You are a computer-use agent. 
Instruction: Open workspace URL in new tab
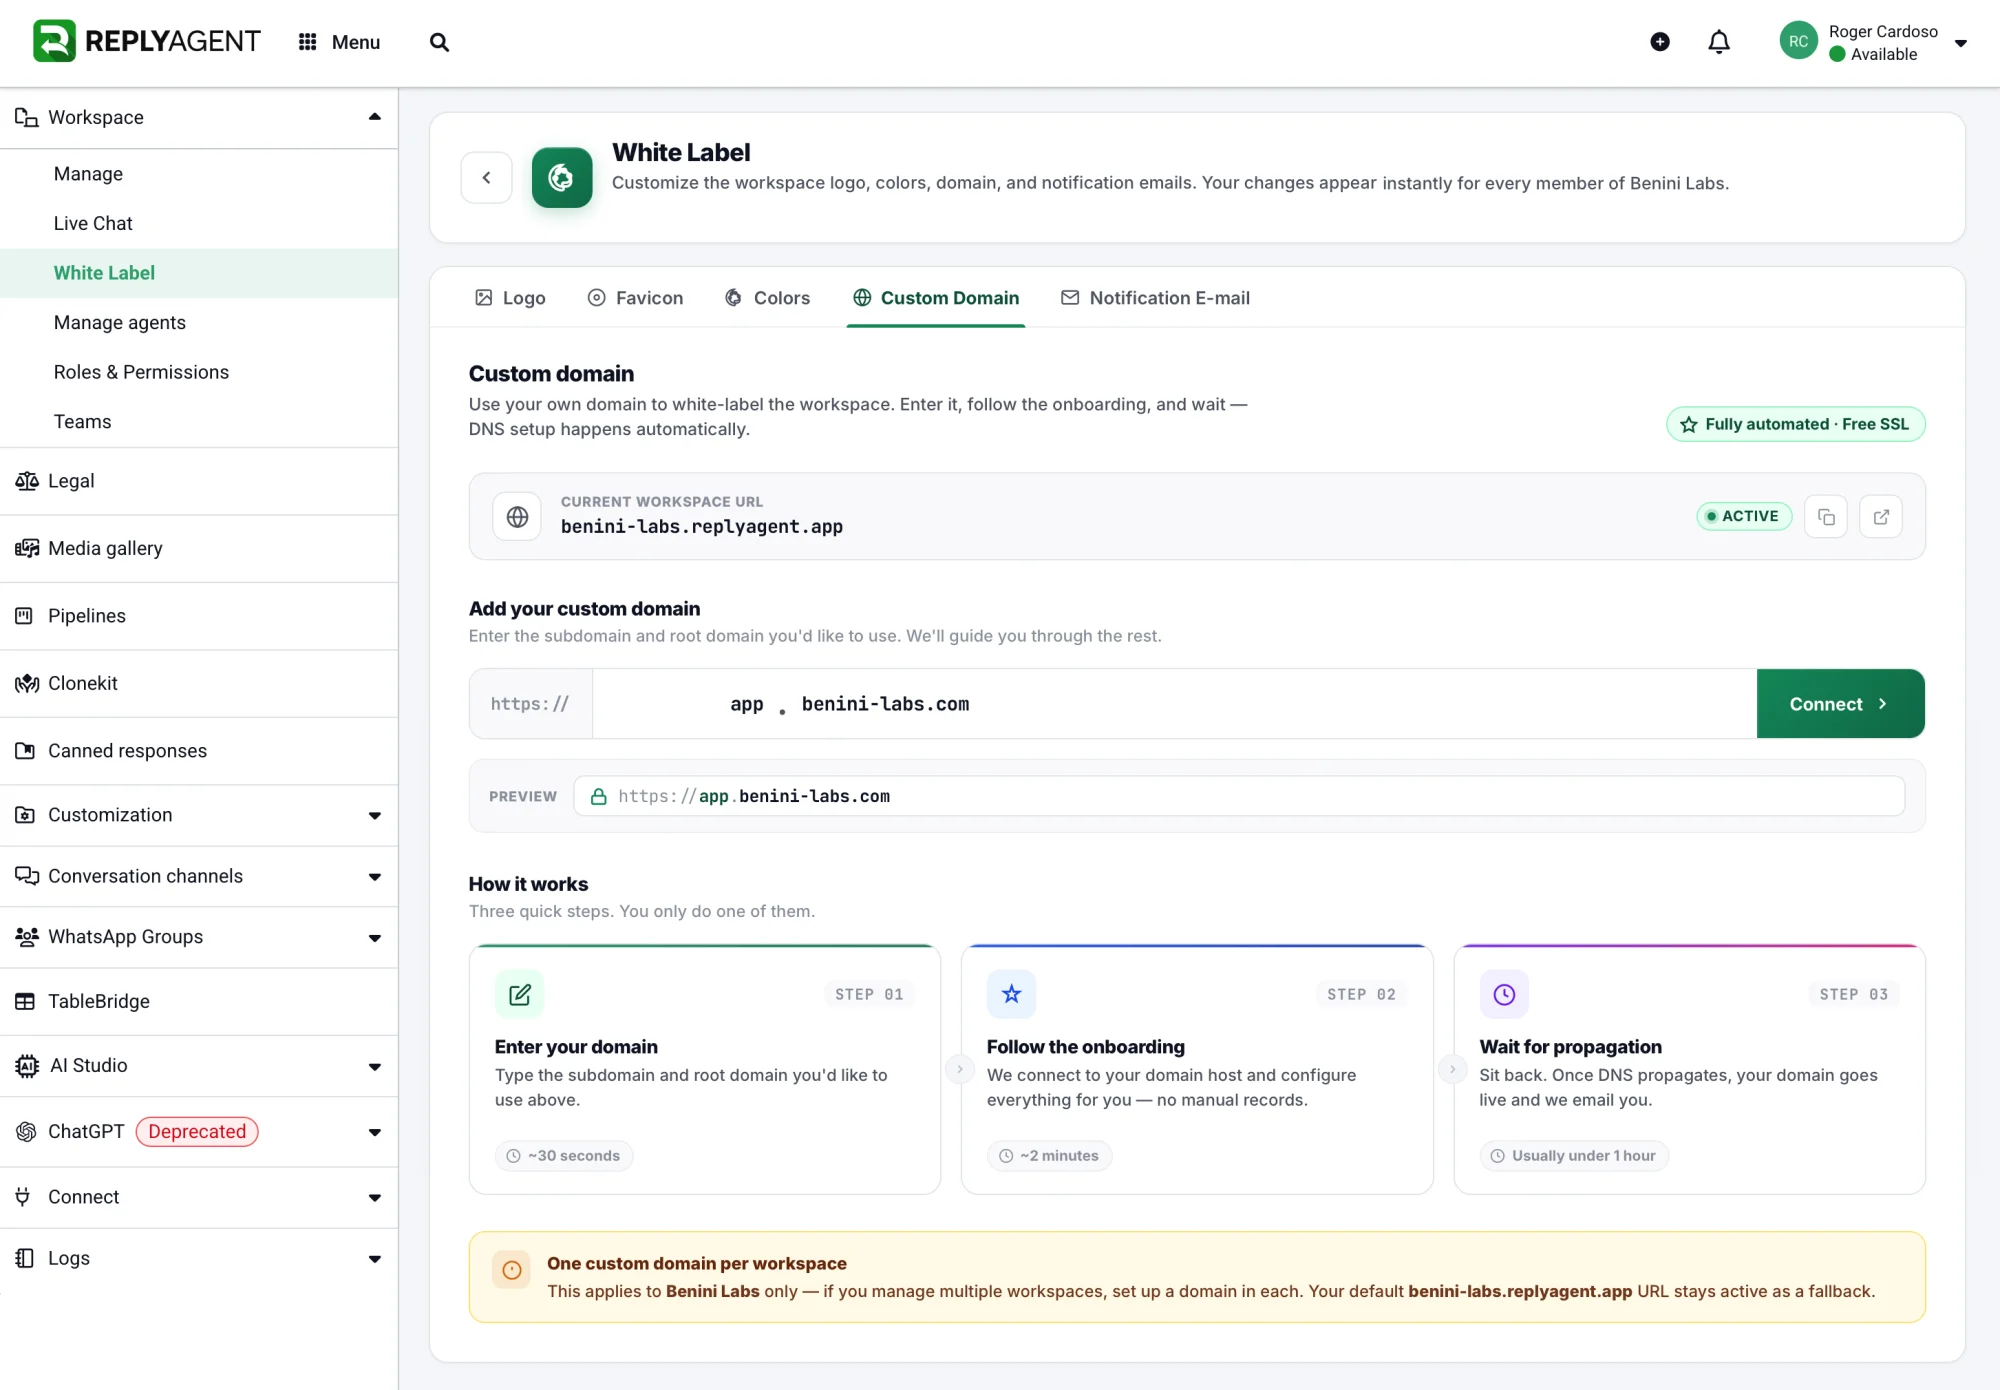[1881, 517]
